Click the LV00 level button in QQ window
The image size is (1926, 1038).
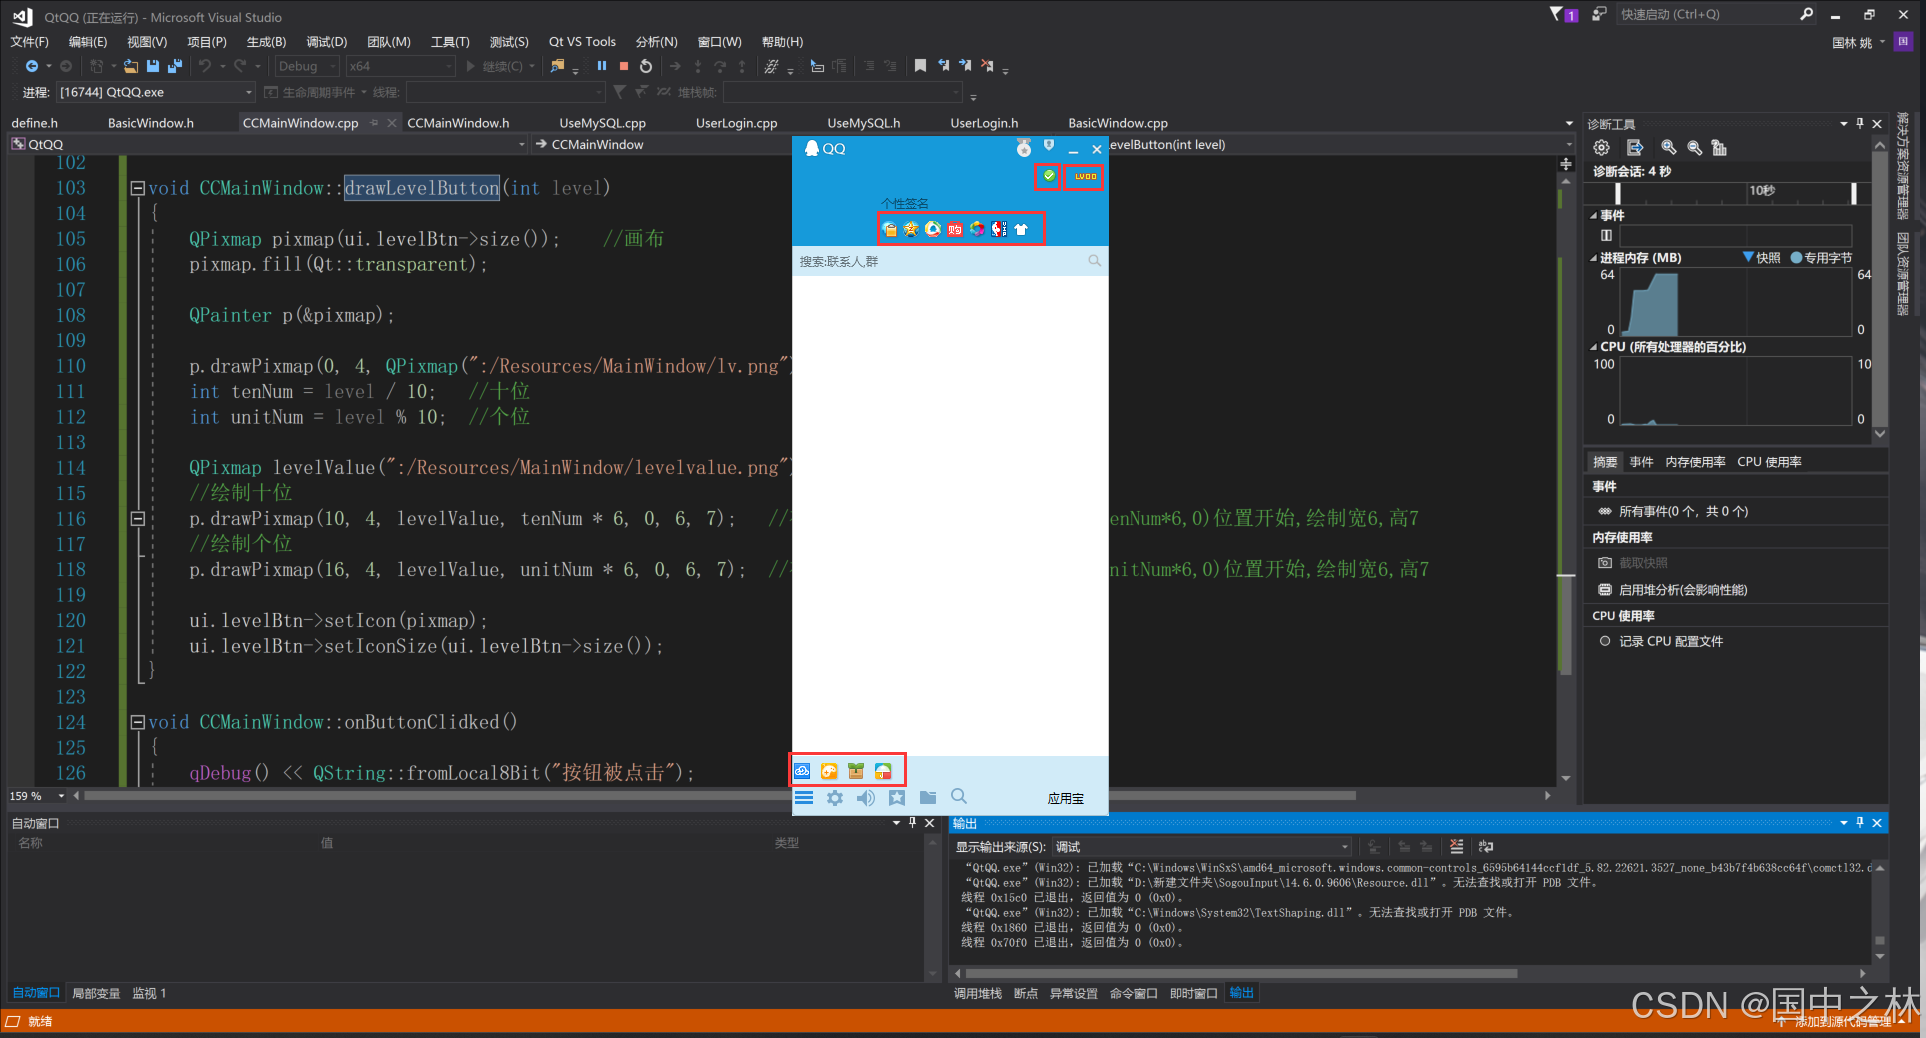[x=1085, y=176]
